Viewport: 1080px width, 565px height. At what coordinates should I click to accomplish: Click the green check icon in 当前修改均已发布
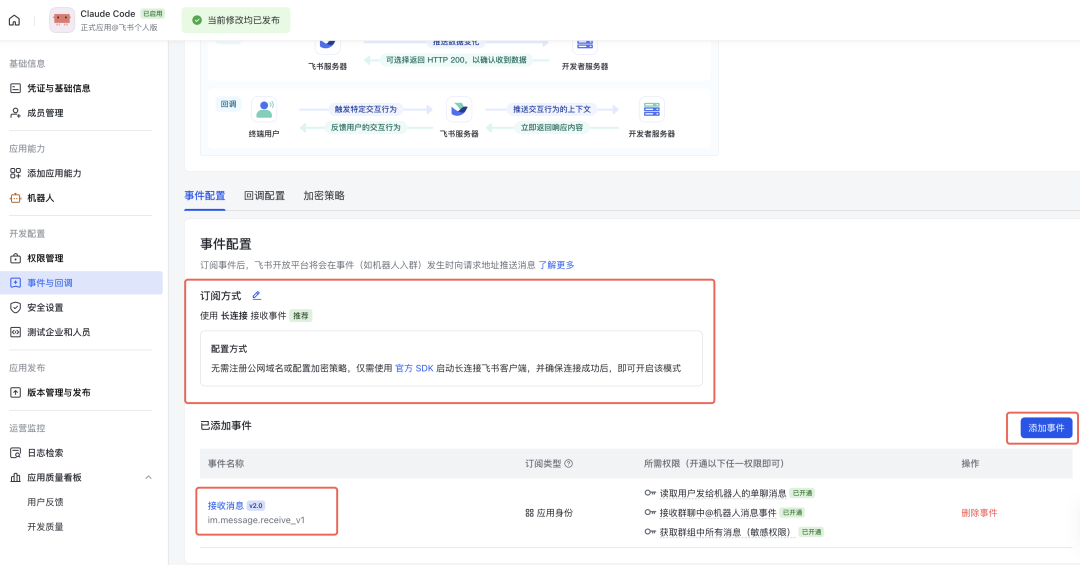click(197, 20)
